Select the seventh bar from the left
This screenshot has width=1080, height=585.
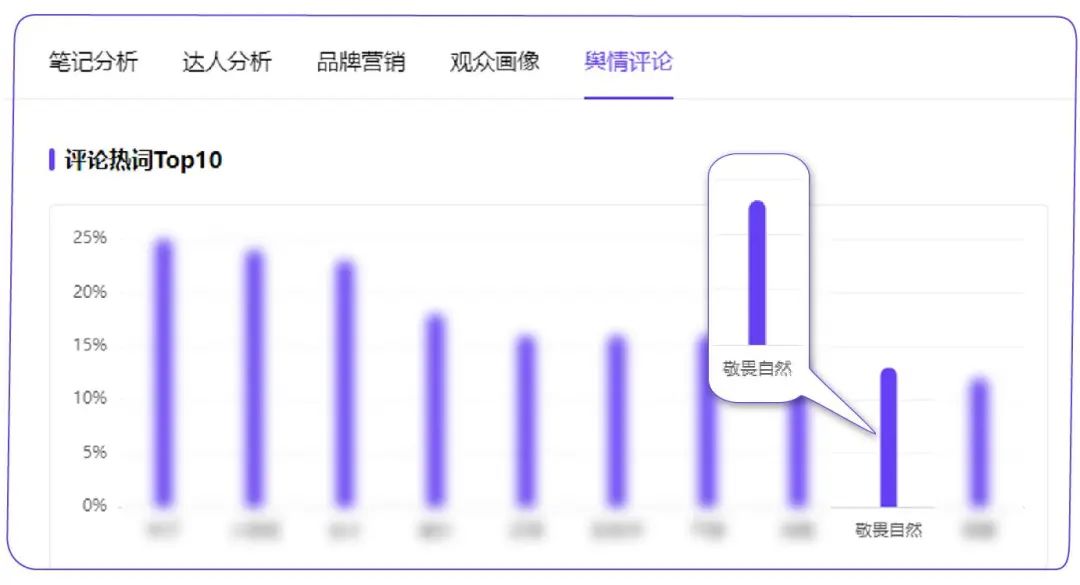click(707, 420)
